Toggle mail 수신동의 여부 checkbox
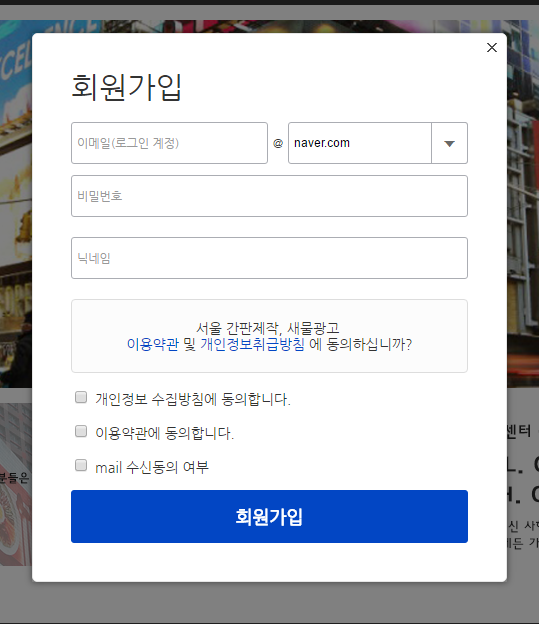The image size is (539, 624). point(81,465)
